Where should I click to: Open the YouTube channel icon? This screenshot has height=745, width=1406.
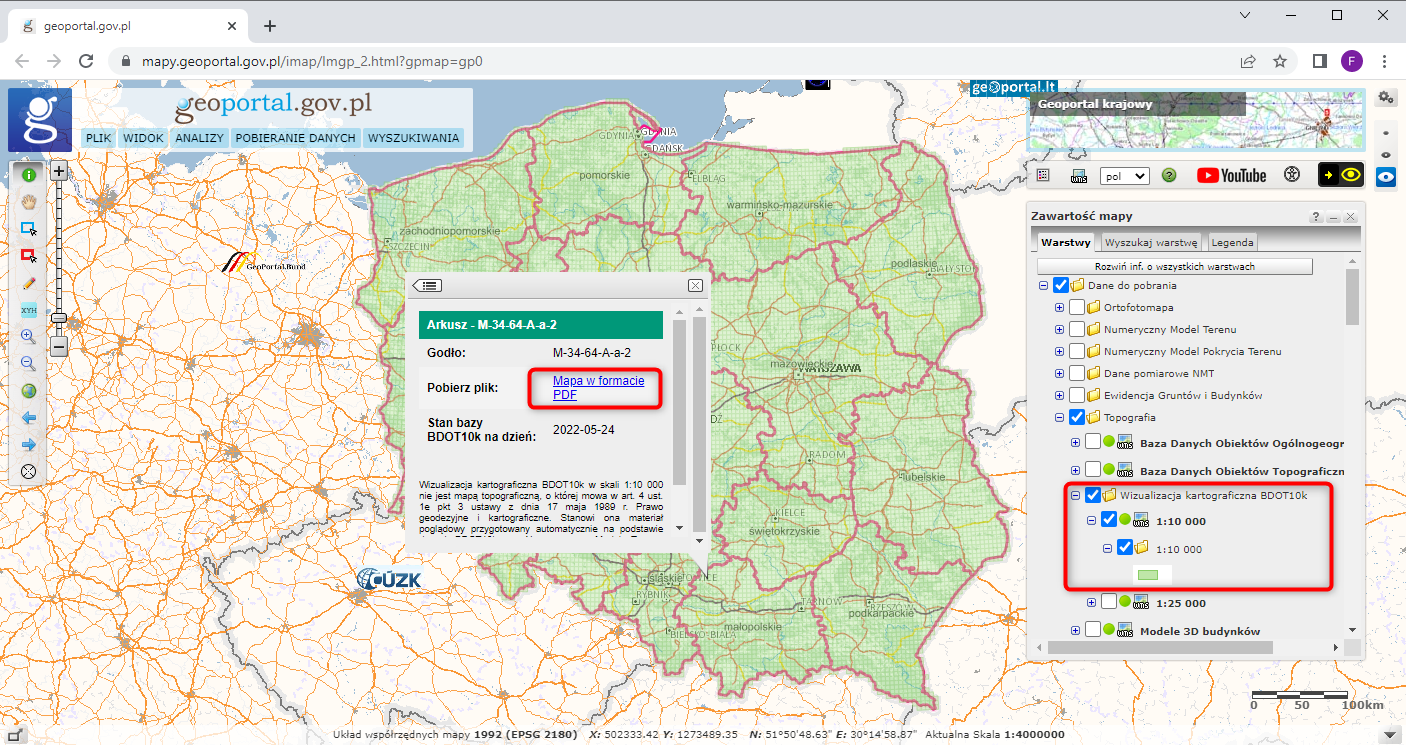(1231, 175)
